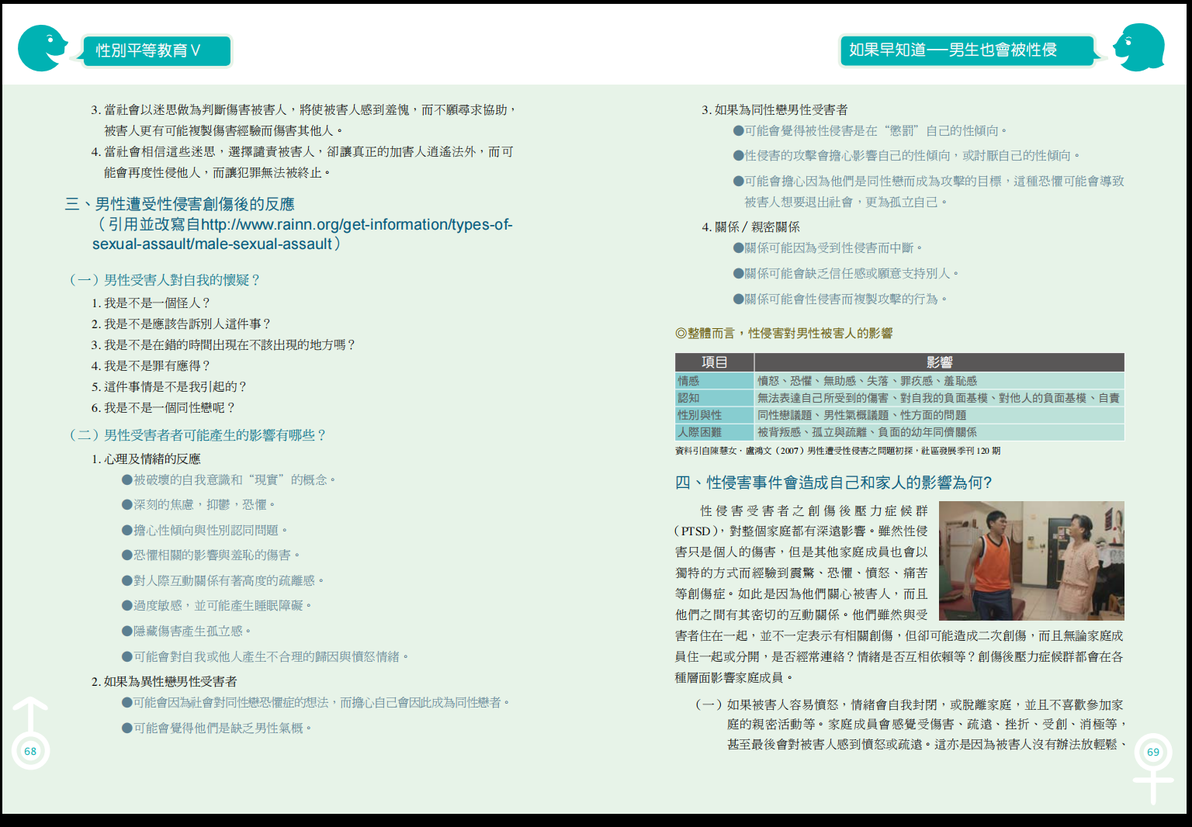This screenshot has width=1192, height=827.
Task: Click the photo of man and woman talking
Action: coord(1031,561)
